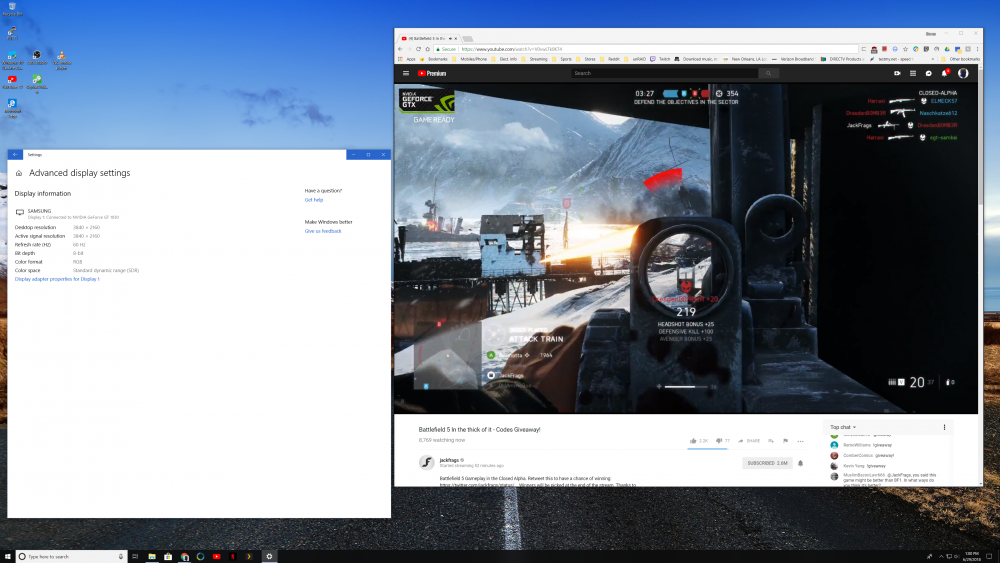
Task: Select the VLC media player desktop icon
Action: pos(61,60)
